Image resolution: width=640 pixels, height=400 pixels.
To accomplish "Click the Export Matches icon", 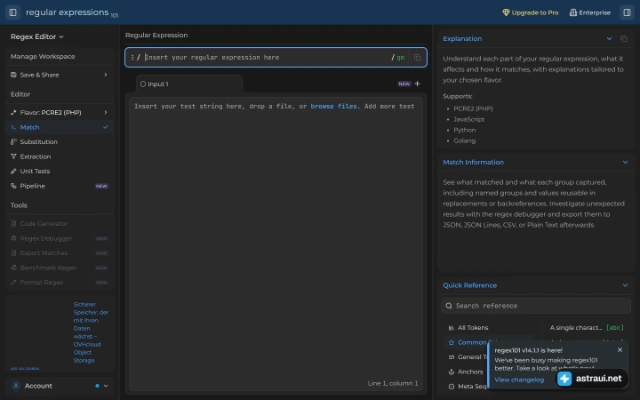I will [13, 253].
